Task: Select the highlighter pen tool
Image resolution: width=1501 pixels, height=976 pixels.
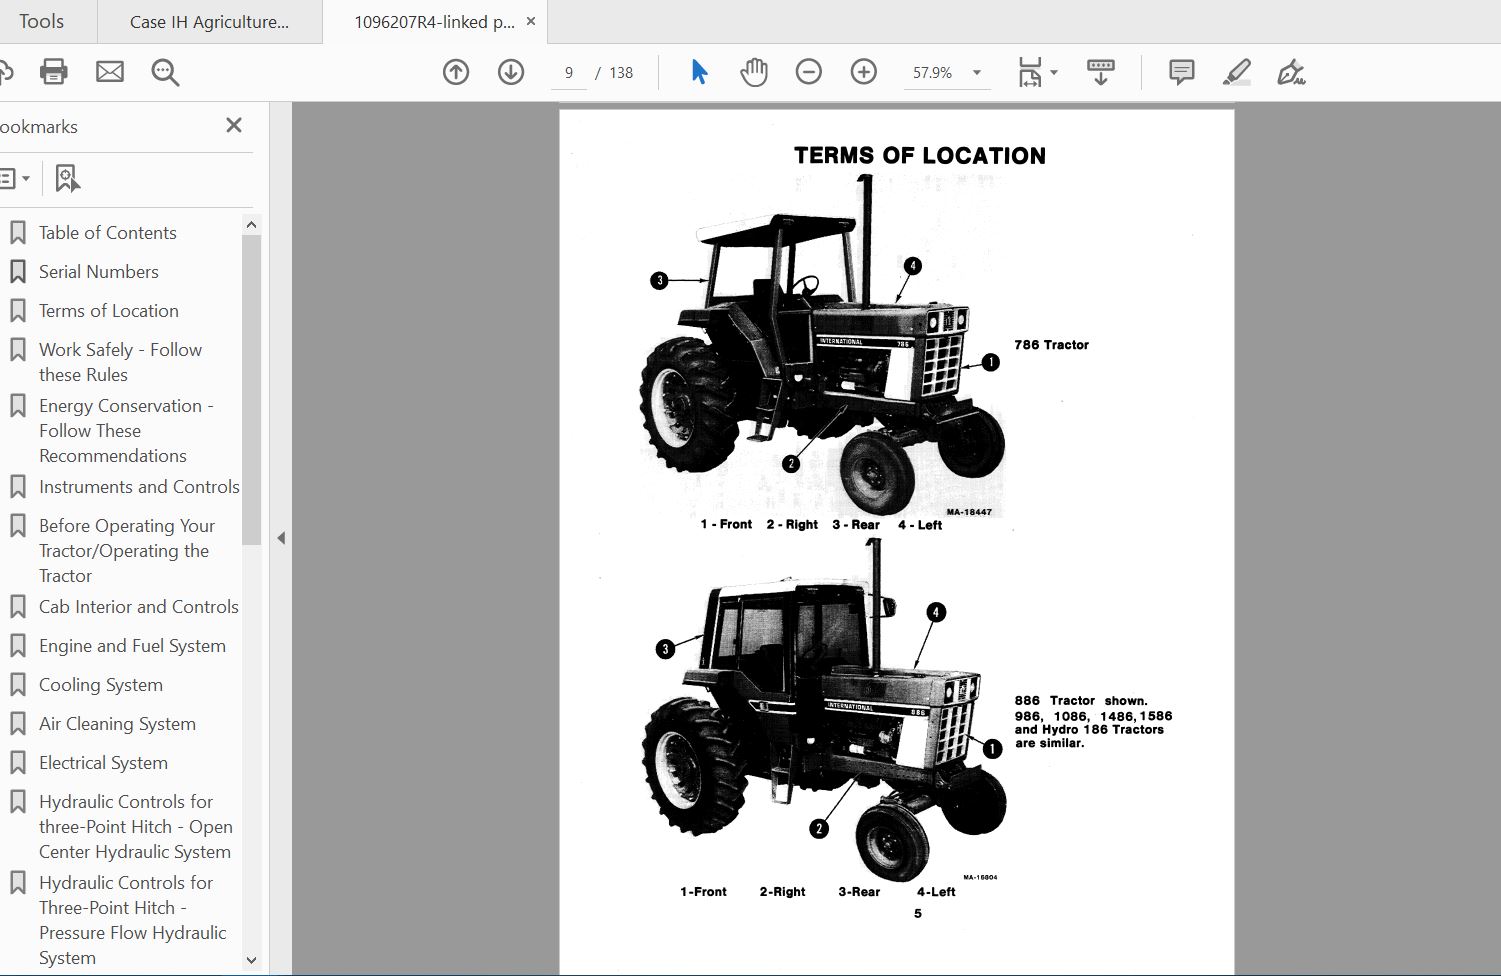Action: 1237,72
